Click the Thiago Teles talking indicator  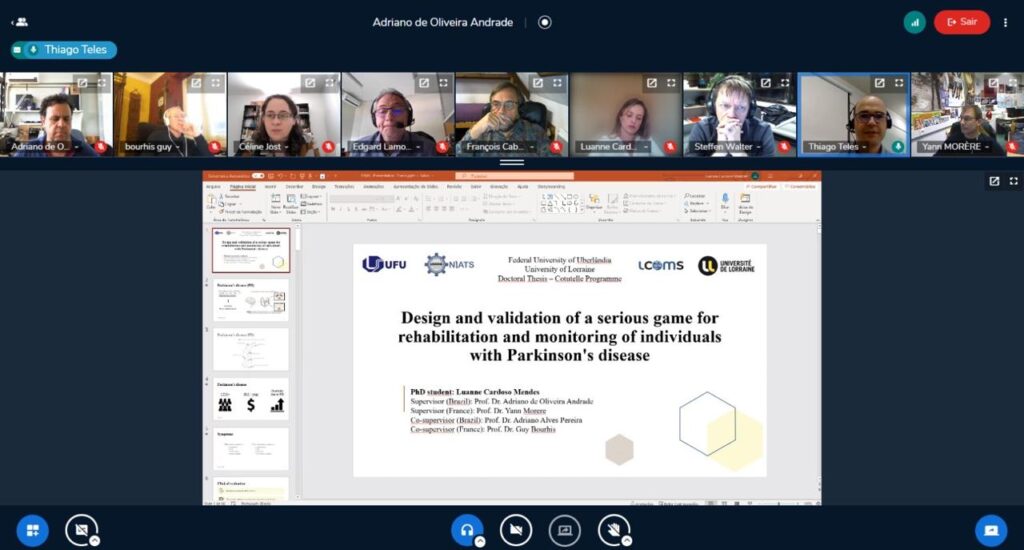64,50
